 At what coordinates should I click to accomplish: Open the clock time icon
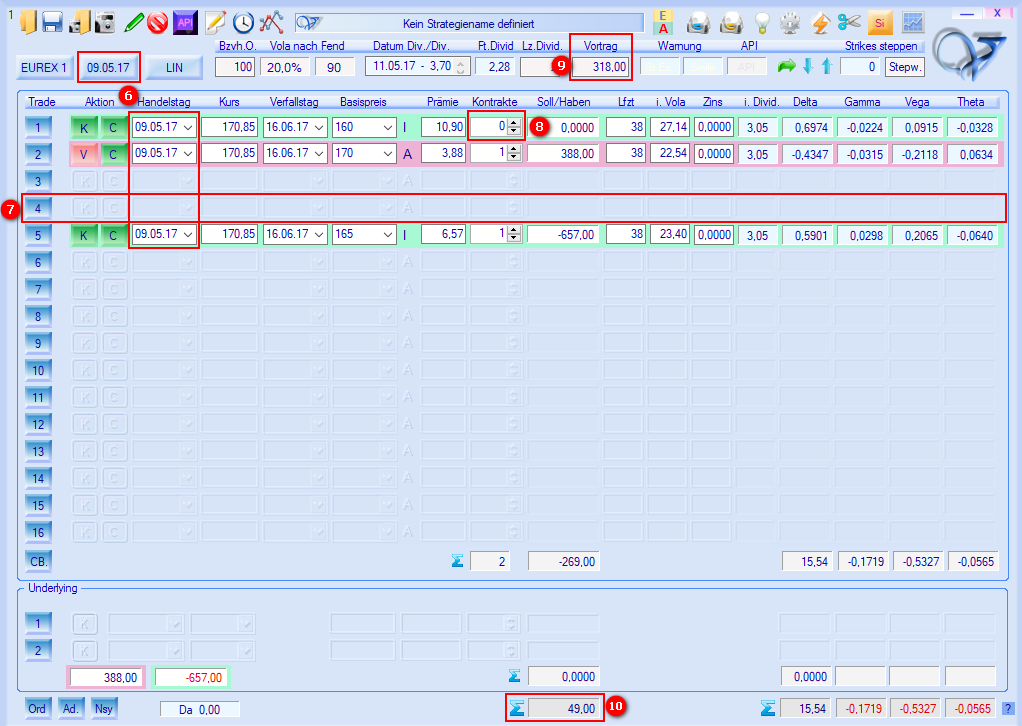(x=243, y=21)
